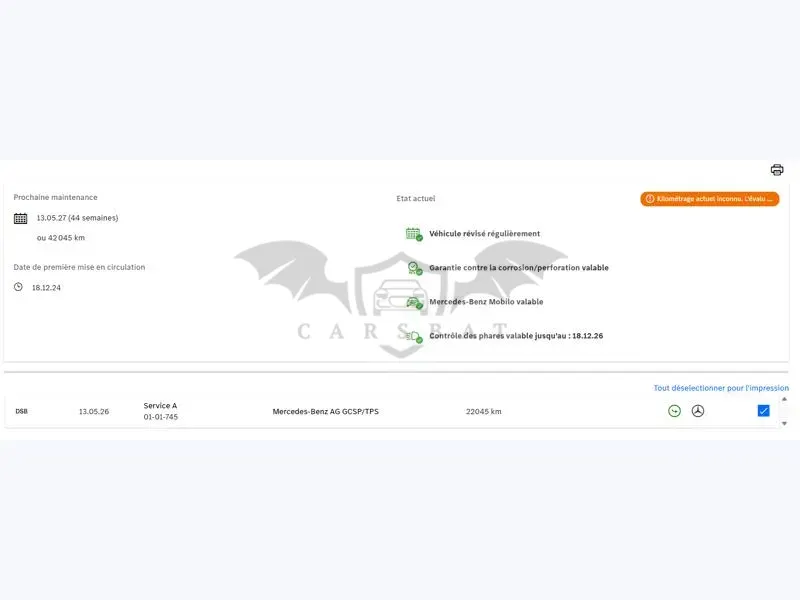Click the clock icon beside 18.12.24
The height and width of the screenshot is (600, 800).
(18, 287)
